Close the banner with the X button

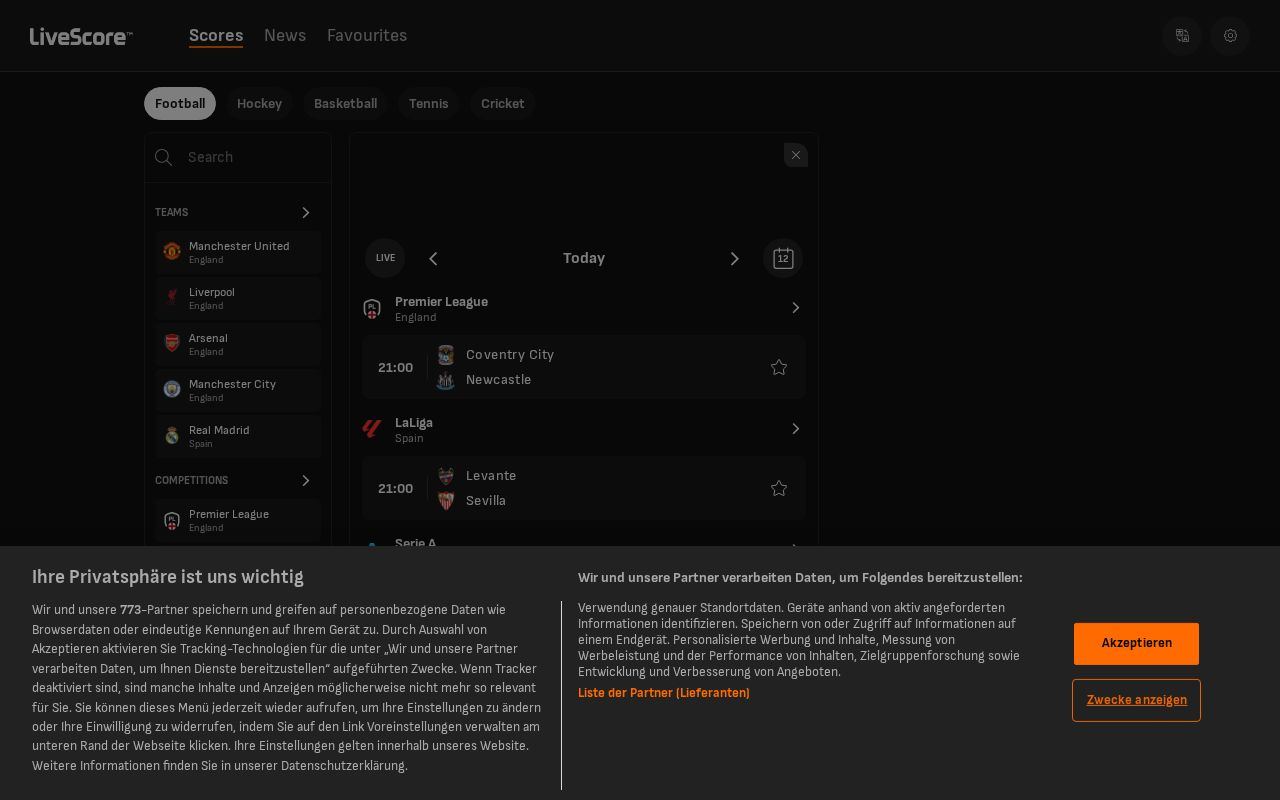796,155
